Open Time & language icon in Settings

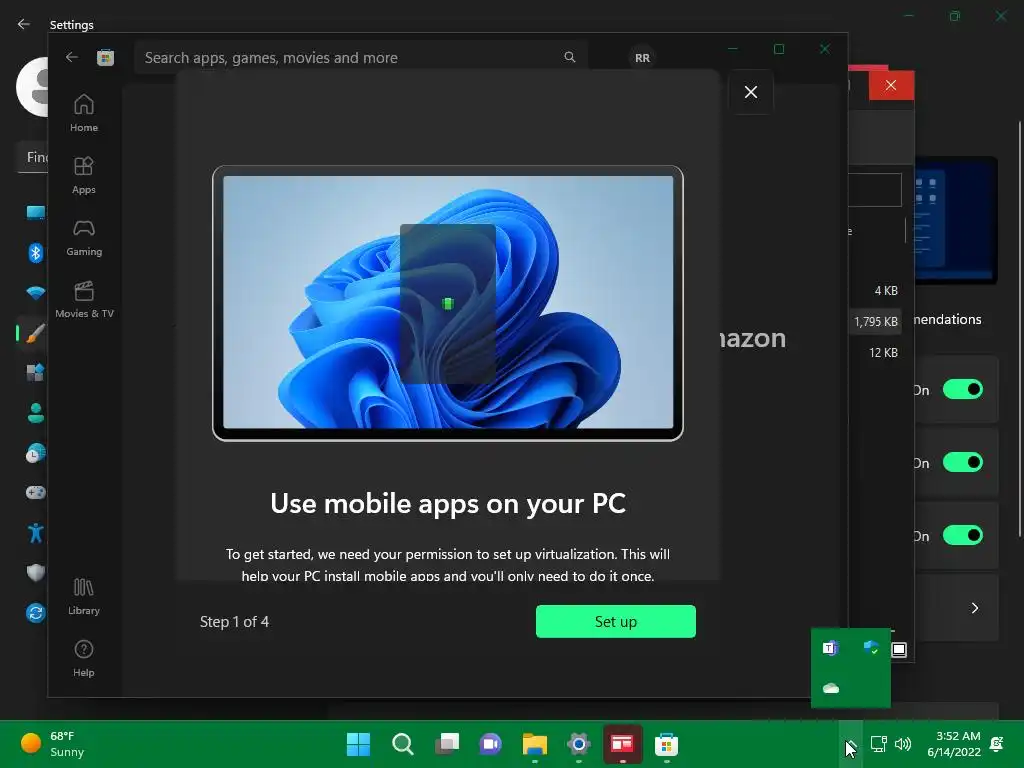tap(35, 453)
